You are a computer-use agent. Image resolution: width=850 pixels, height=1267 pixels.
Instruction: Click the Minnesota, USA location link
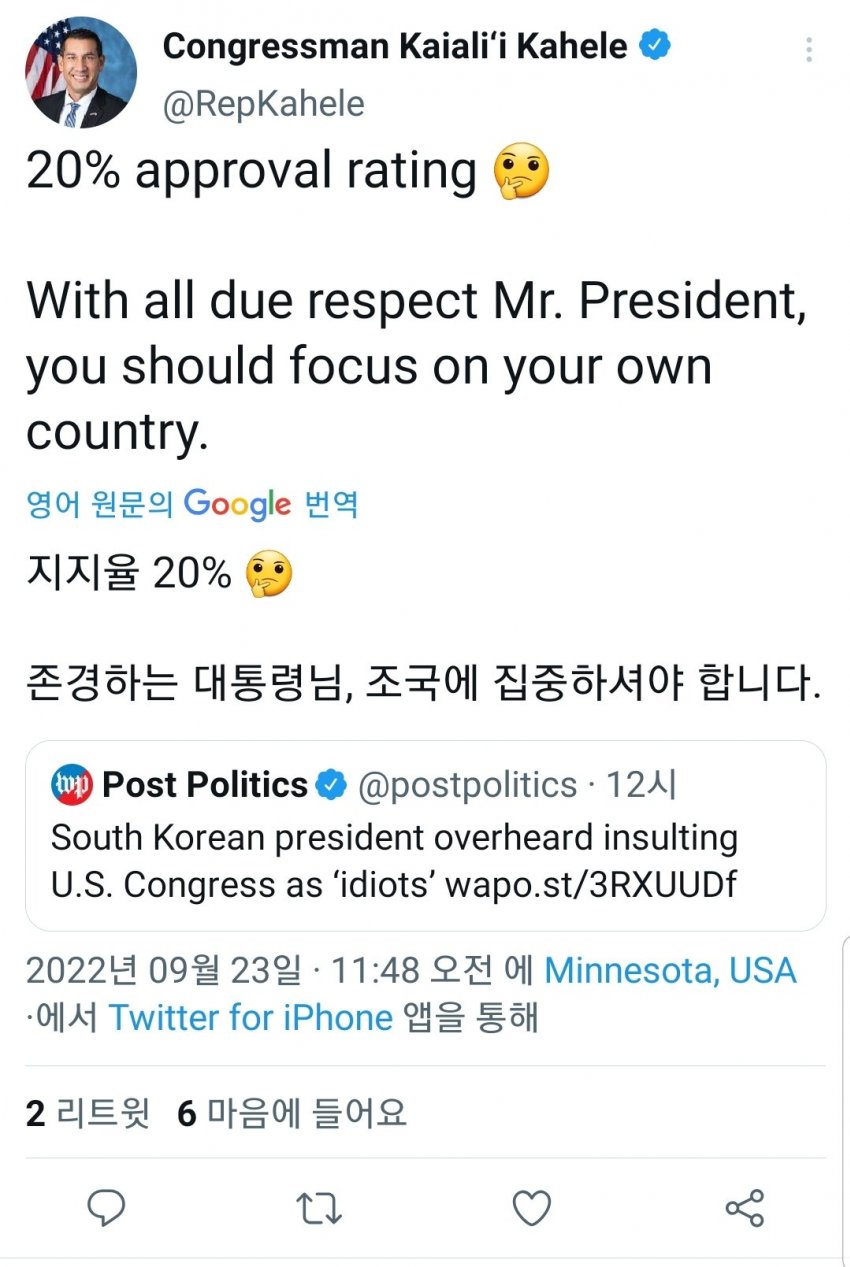[670, 970]
